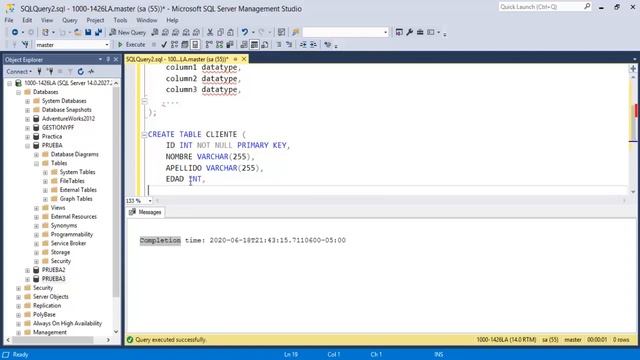Click the Increase Indent icon
The image size is (640, 360).
313,44
